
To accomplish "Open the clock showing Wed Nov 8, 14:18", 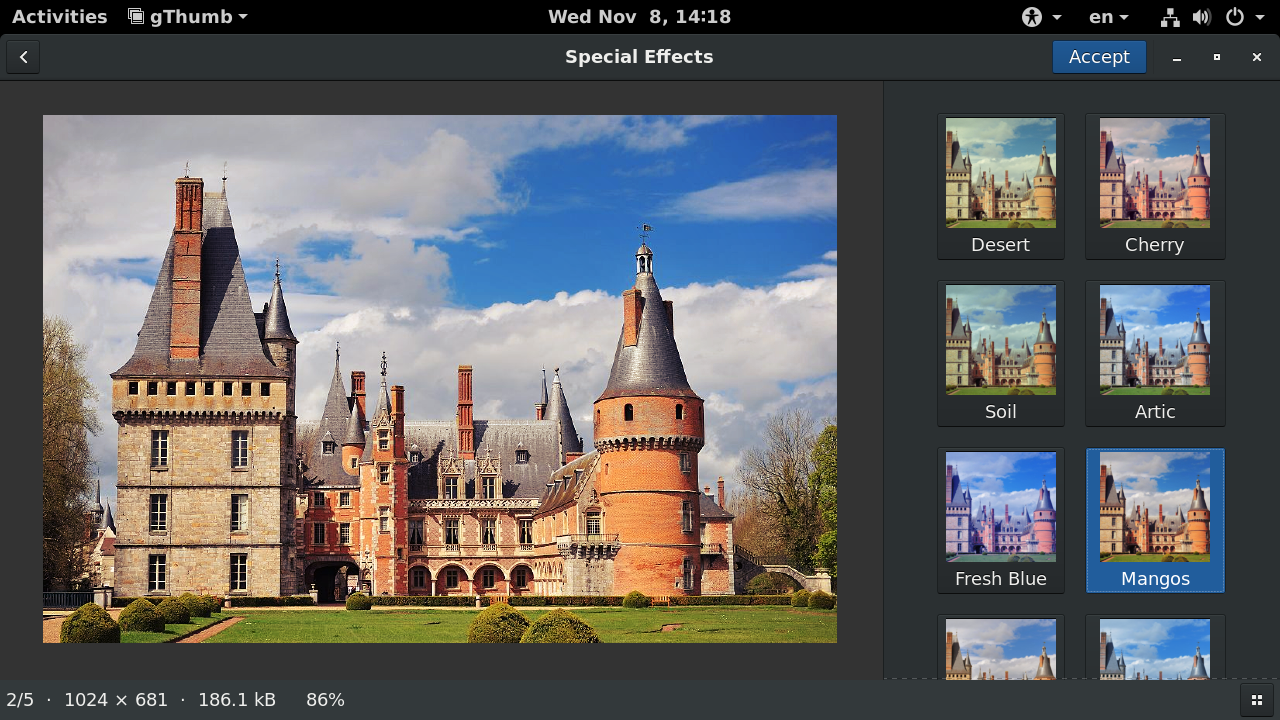I will (x=640, y=17).
